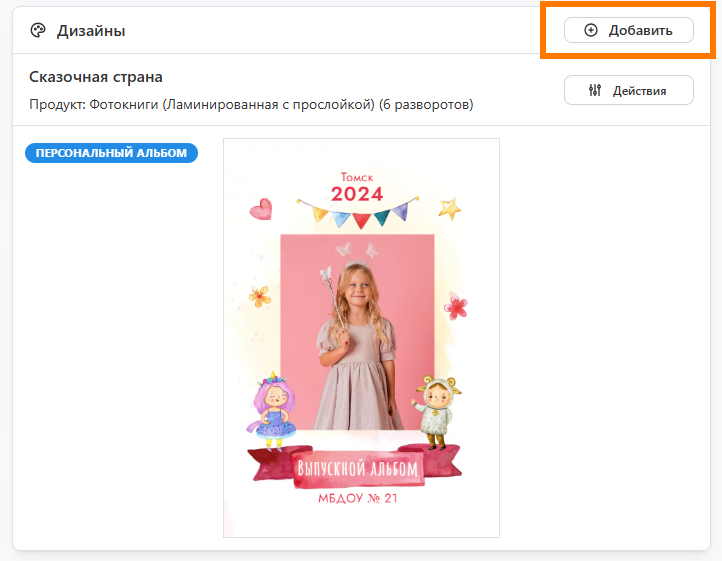The height and width of the screenshot is (561, 722).
Task: Click the sliders icon in Действия
Action: pyautogui.click(x=595, y=91)
